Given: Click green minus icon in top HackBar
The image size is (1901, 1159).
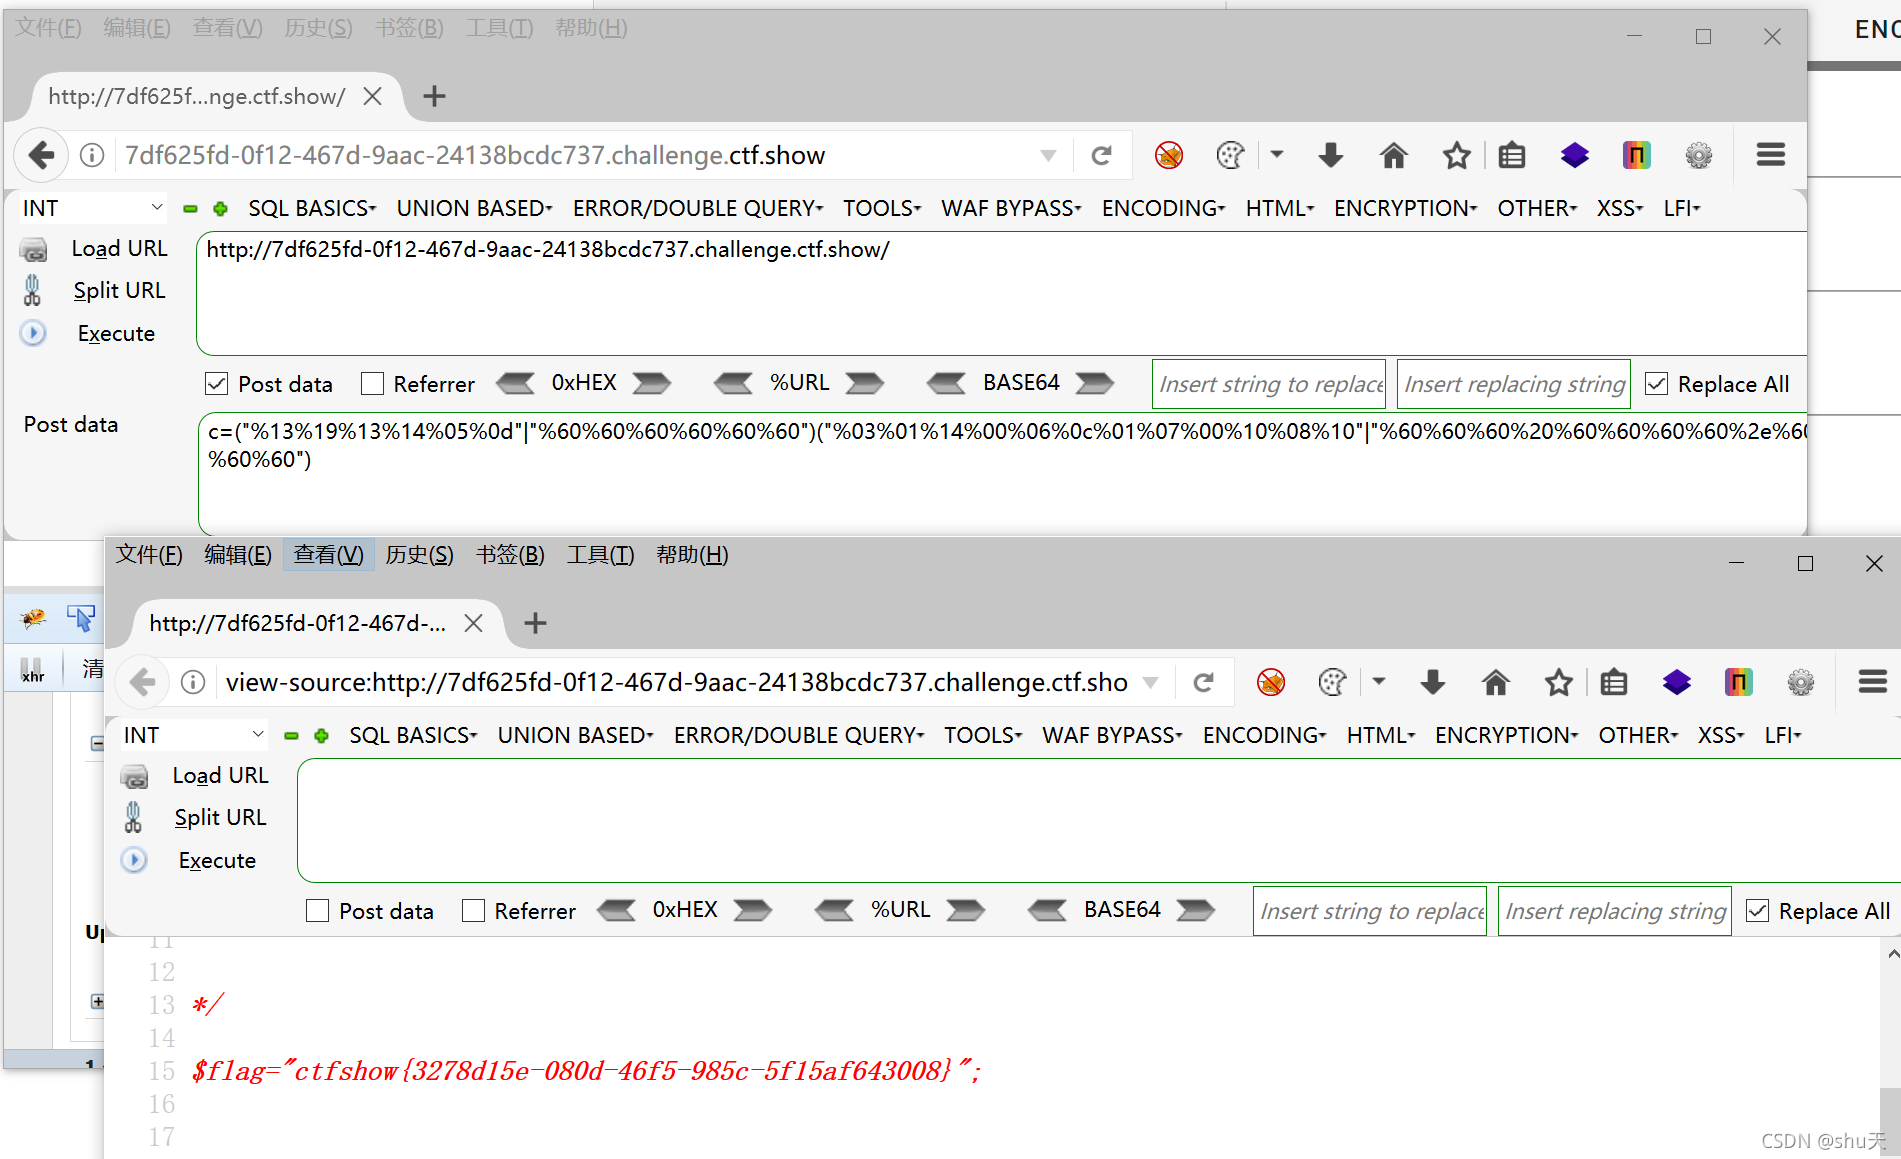Looking at the screenshot, I should pyautogui.click(x=190, y=209).
